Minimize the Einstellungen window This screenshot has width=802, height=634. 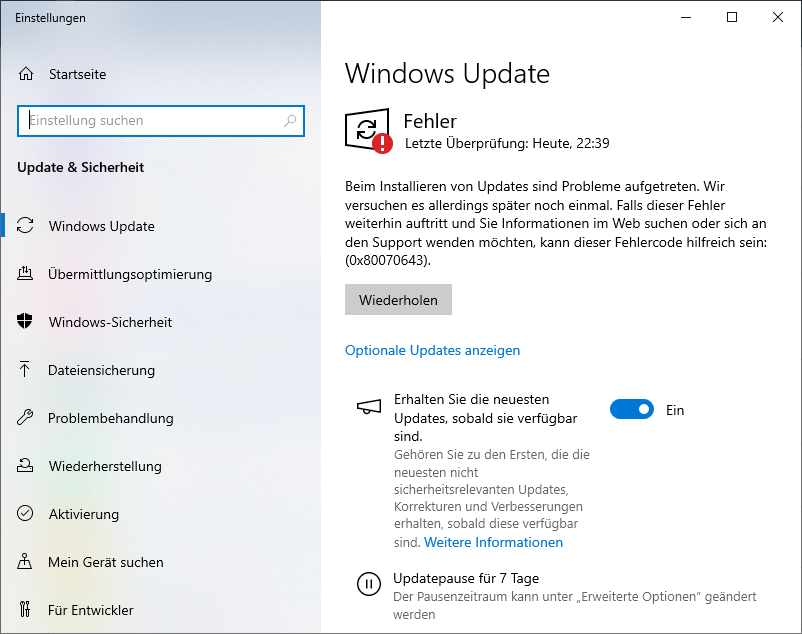pos(686,17)
